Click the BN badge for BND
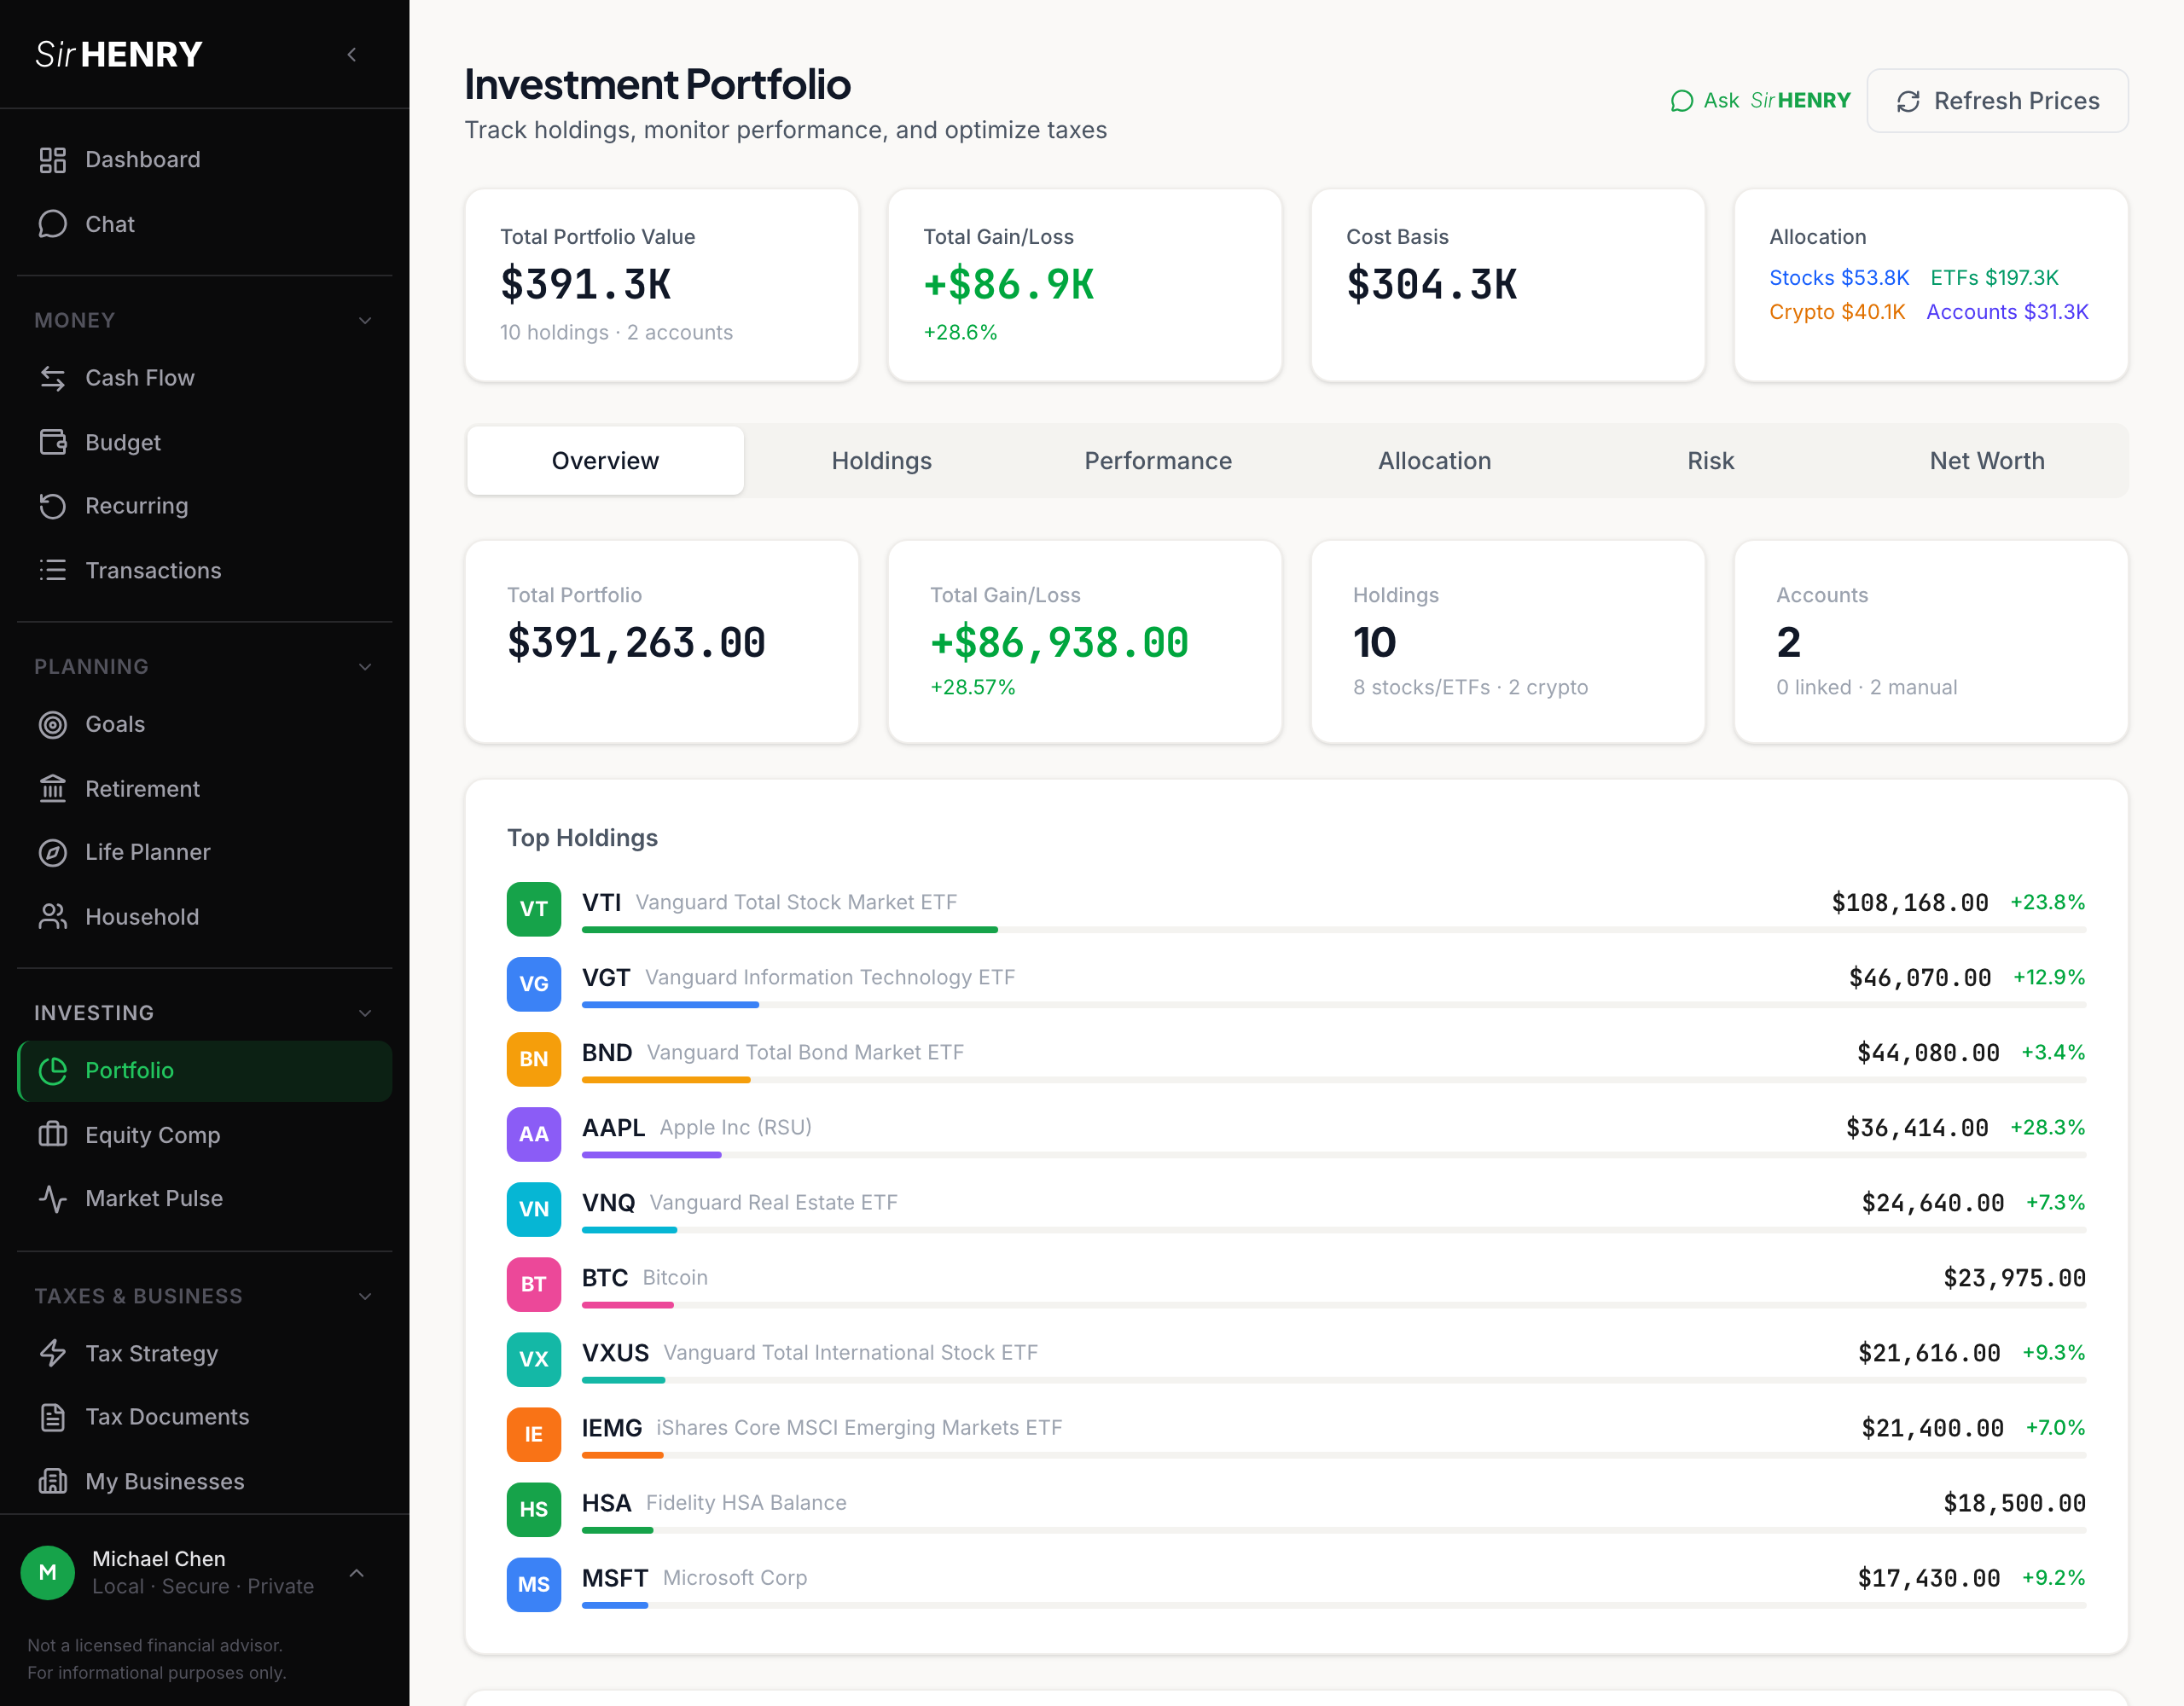This screenshot has height=1706, width=2184. 533,1059
